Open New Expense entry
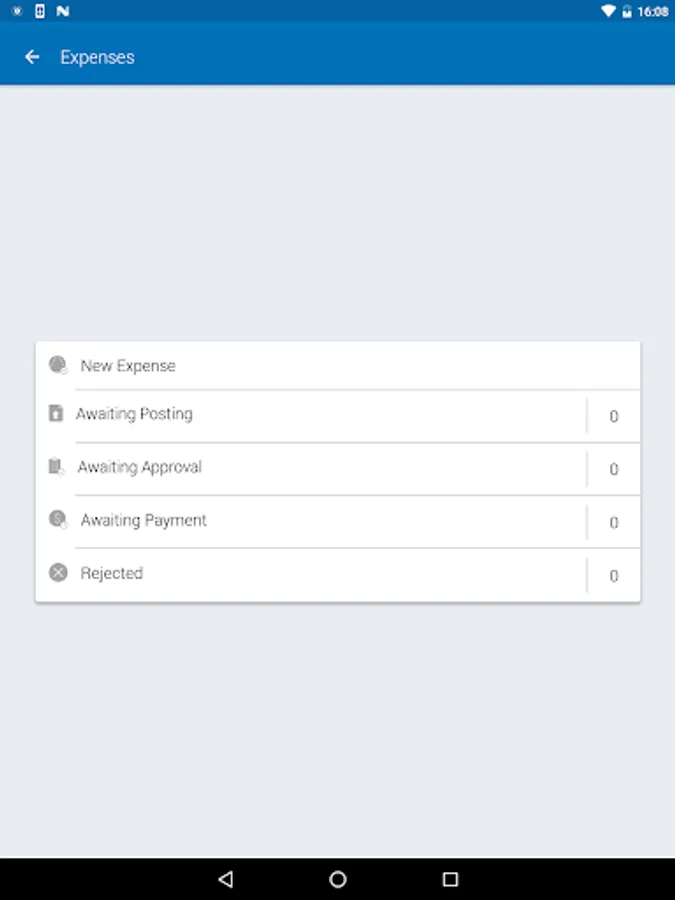The width and height of the screenshot is (675, 900). [x=128, y=366]
